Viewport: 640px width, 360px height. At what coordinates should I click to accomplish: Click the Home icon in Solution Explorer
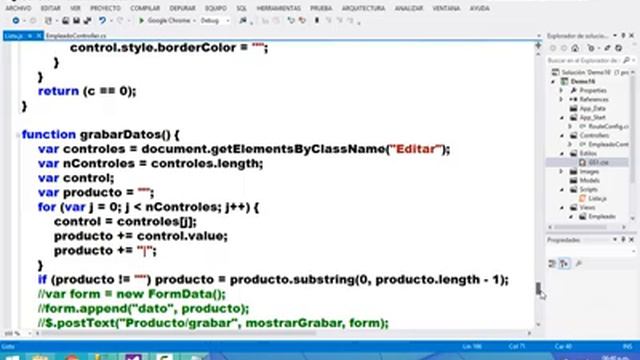coord(575,48)
